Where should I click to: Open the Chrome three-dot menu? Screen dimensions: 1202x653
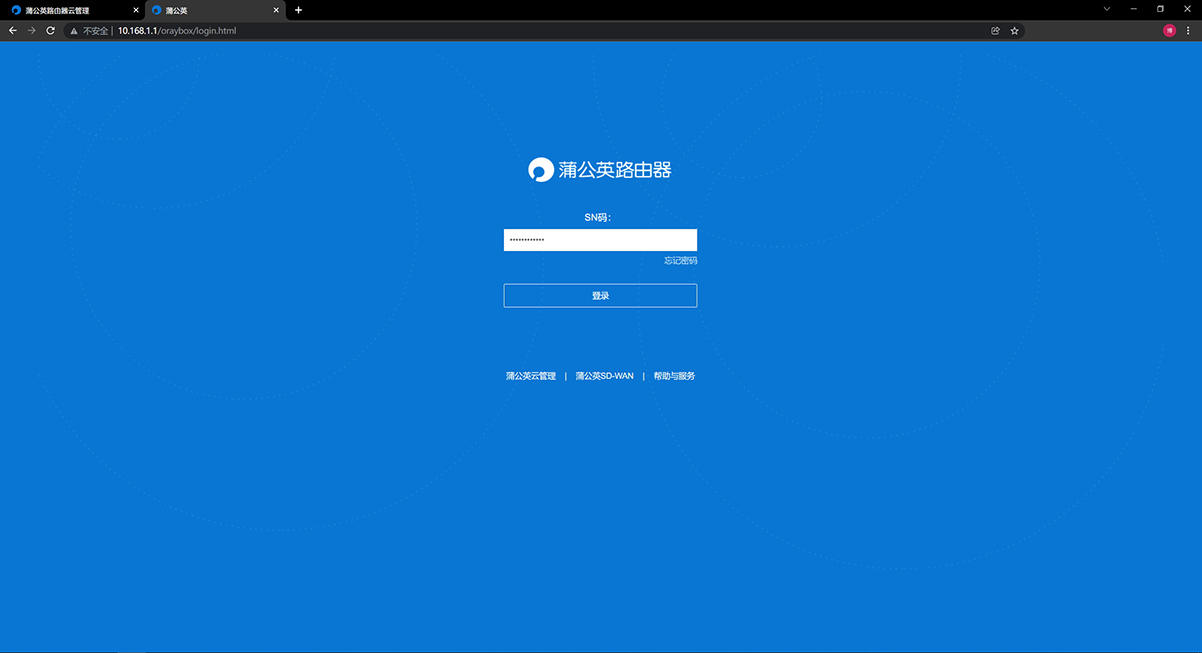tap(1188, 30)
